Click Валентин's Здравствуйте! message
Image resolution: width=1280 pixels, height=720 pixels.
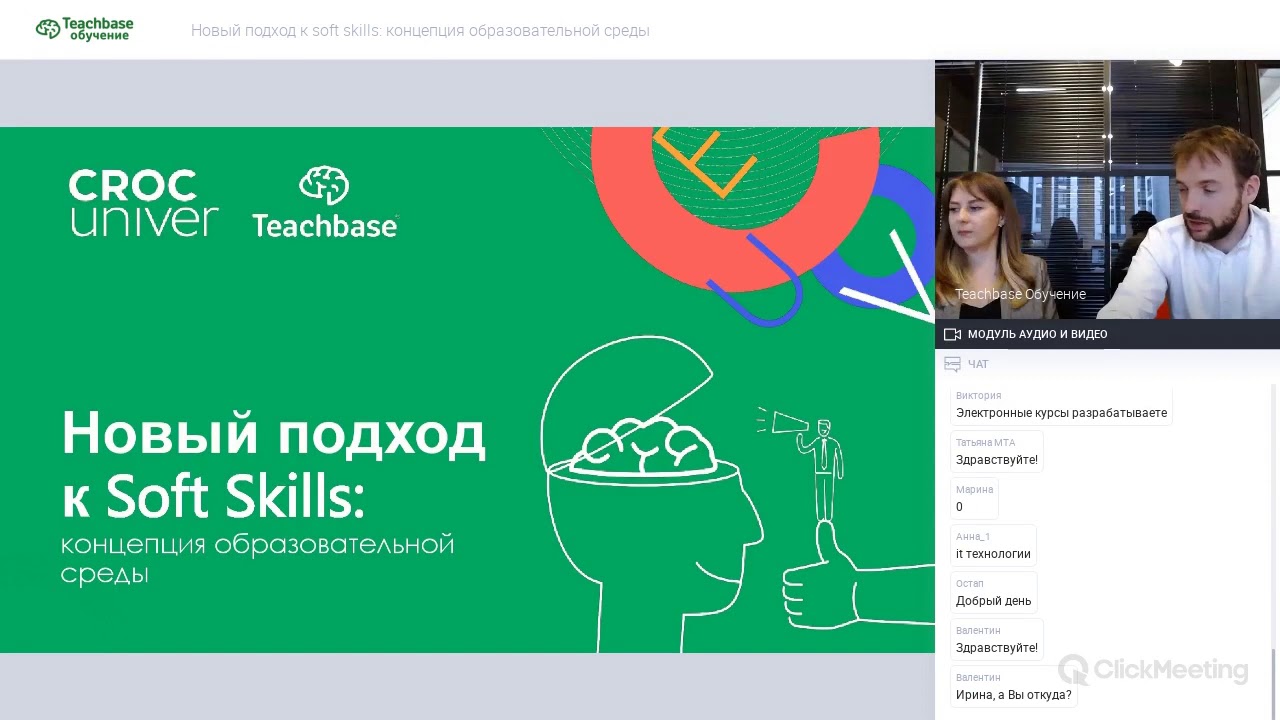(996, 640)
